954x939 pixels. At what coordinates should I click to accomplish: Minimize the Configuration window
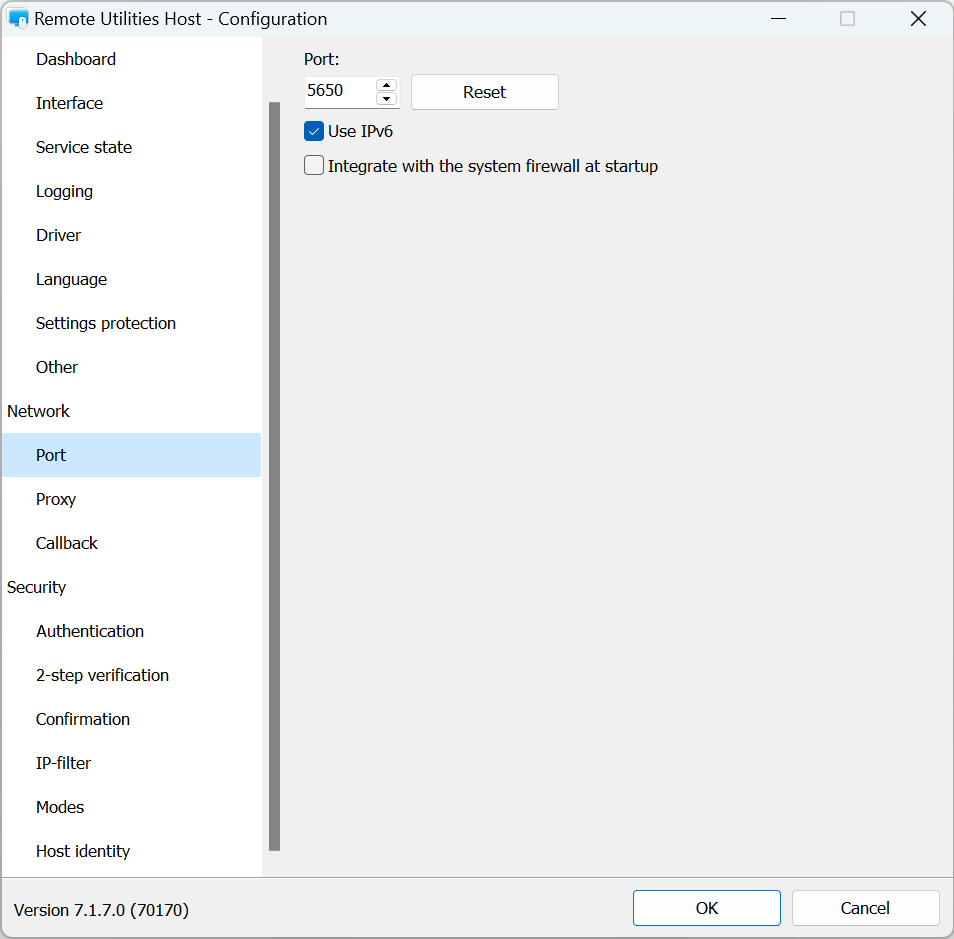(x=778, y=19)
